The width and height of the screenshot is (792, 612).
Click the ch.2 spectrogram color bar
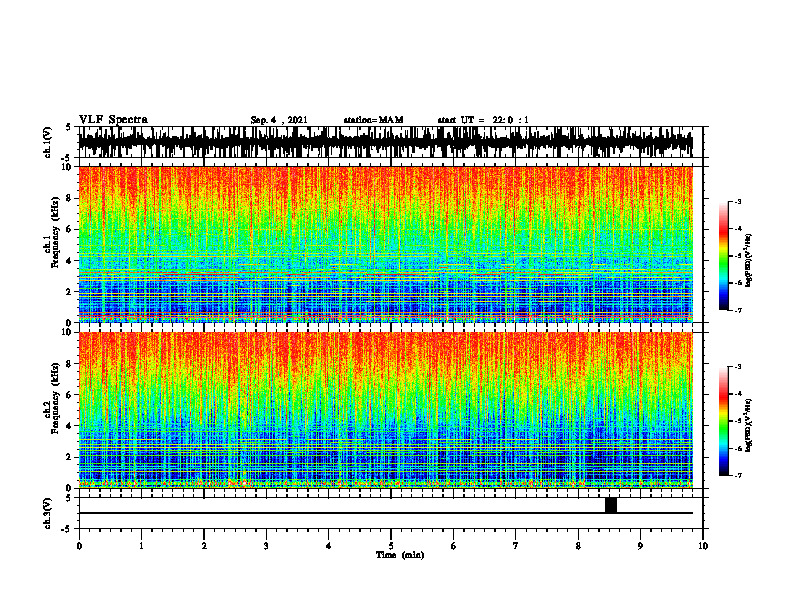pyautogui.click(x=724, y=421)
